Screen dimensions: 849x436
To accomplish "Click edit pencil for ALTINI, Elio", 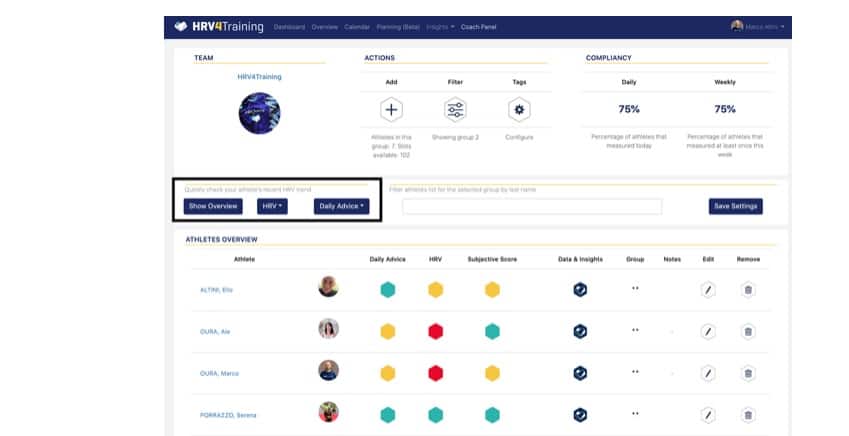I will point(708,290).
